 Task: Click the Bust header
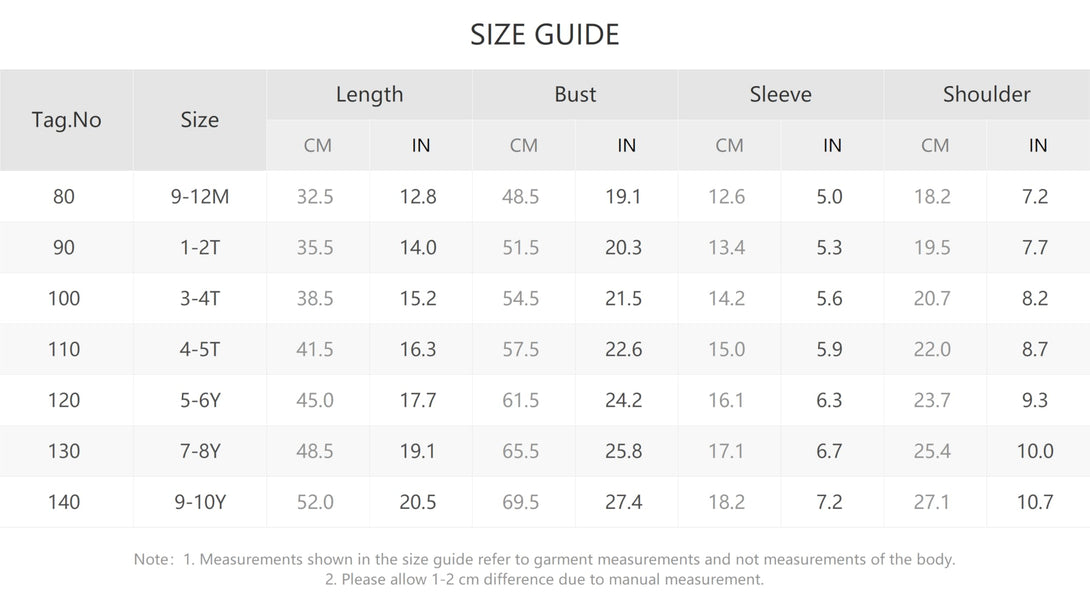[x=575, y=94]
